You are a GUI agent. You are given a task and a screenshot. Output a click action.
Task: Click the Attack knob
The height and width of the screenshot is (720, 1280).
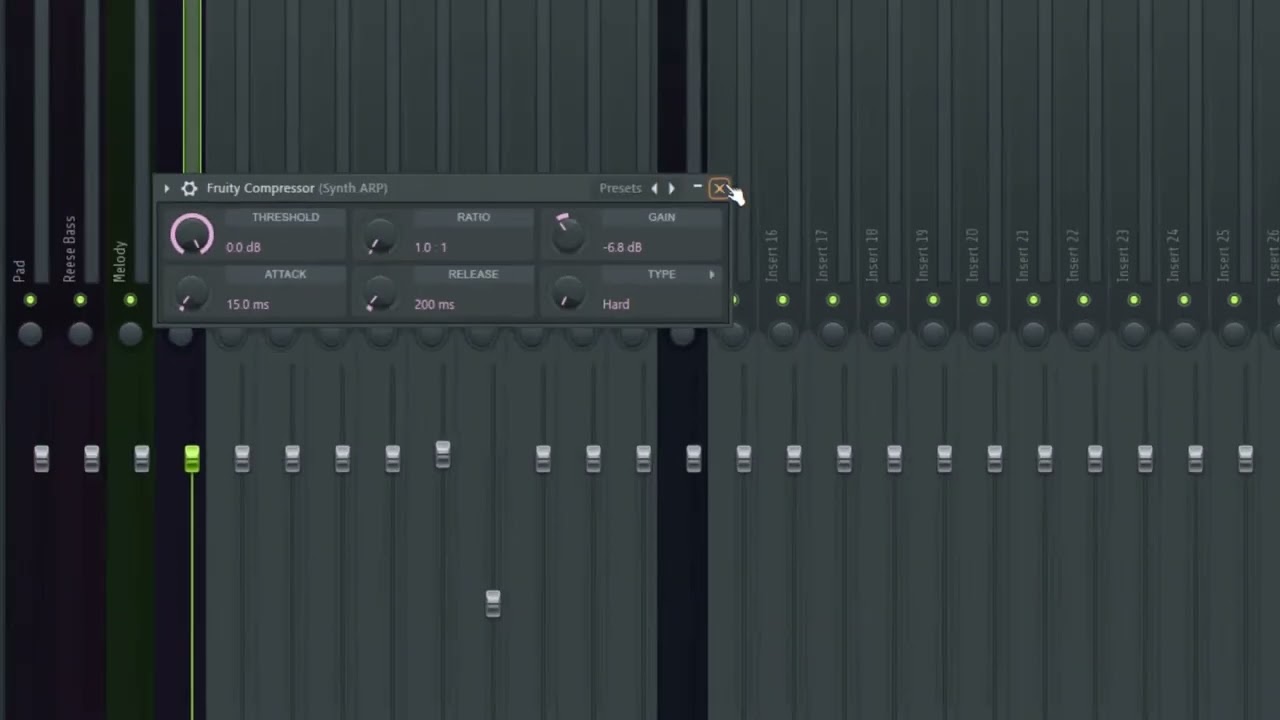pyautogui.click(x=190, y=295)
